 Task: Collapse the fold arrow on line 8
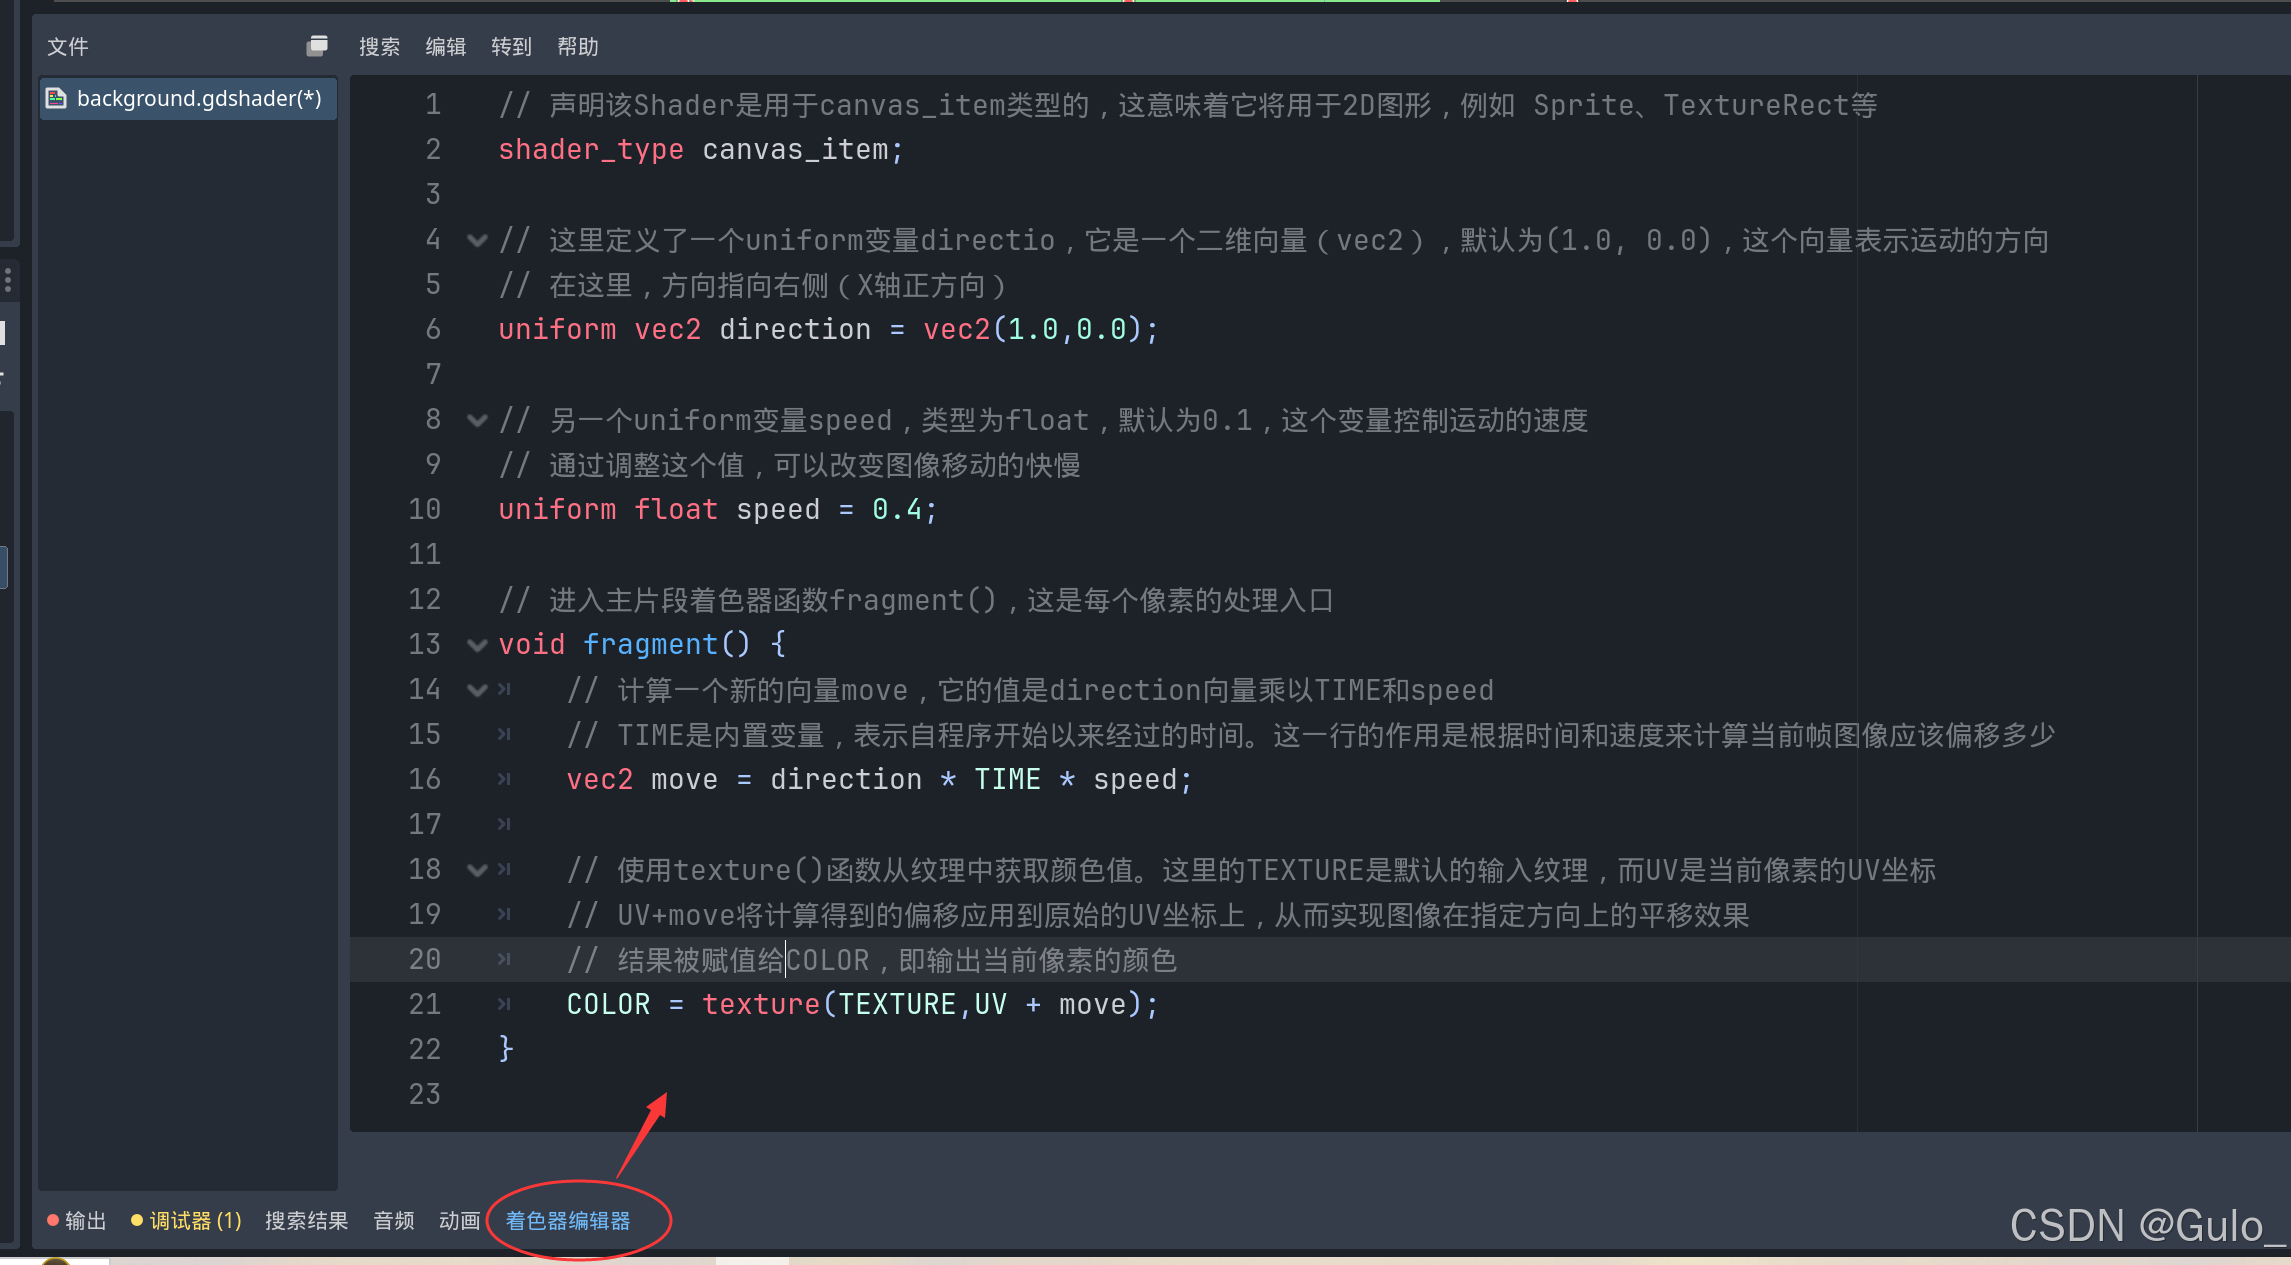click(477, 420)
